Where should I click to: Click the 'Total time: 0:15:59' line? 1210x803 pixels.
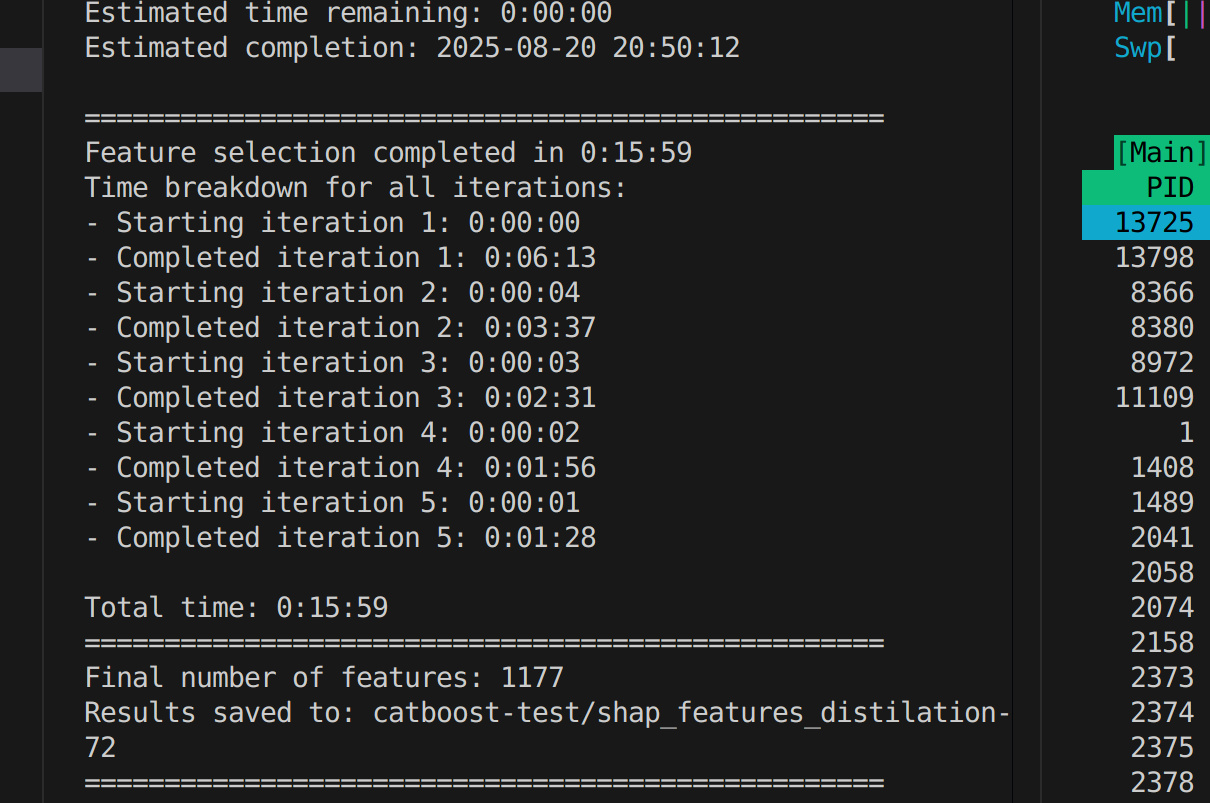pos(236,608)
